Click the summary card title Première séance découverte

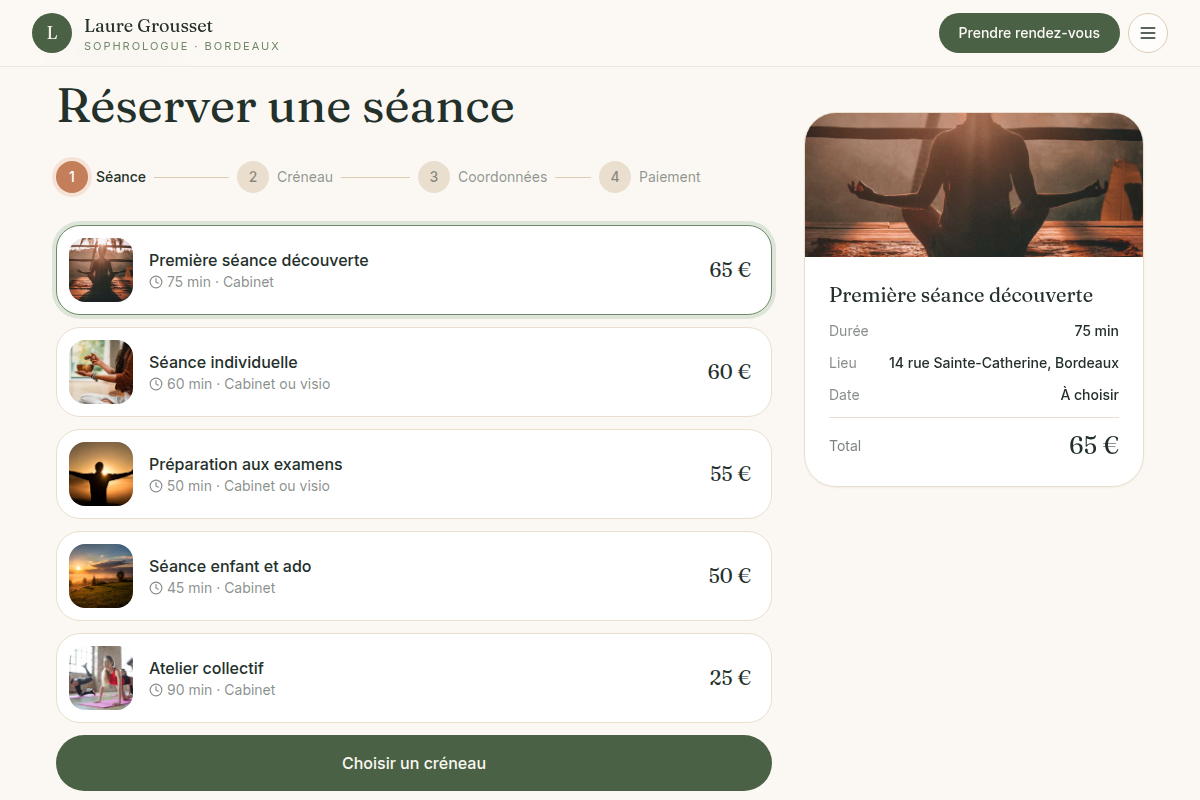[x=961, y=295]
